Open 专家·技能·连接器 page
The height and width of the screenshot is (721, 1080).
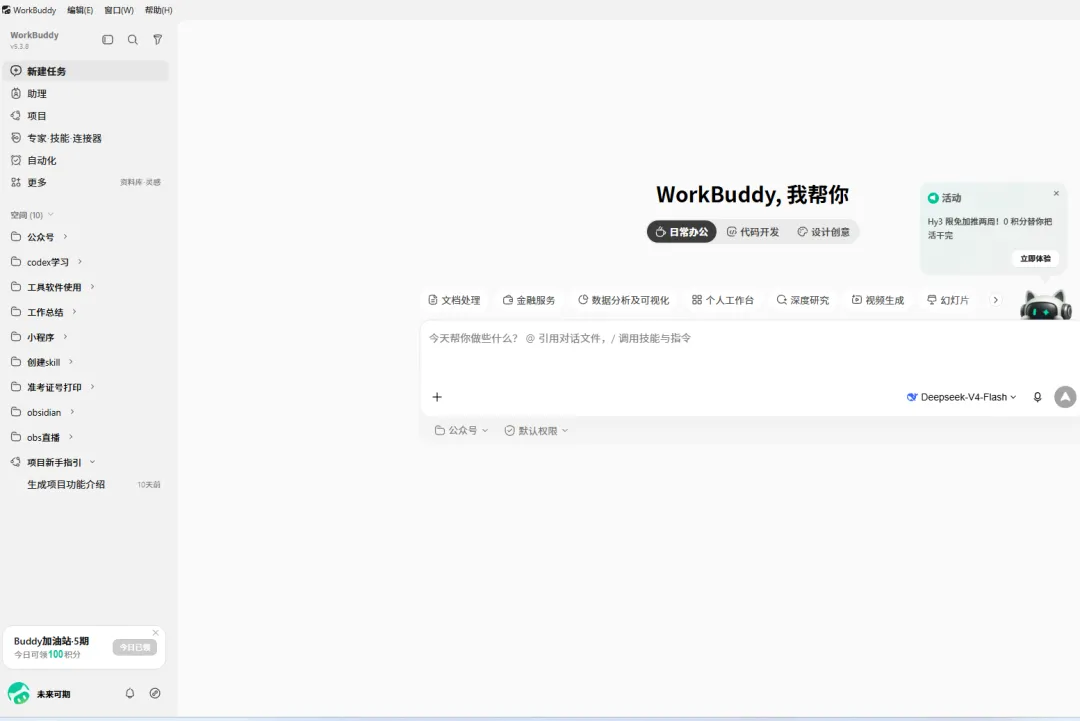86,138
